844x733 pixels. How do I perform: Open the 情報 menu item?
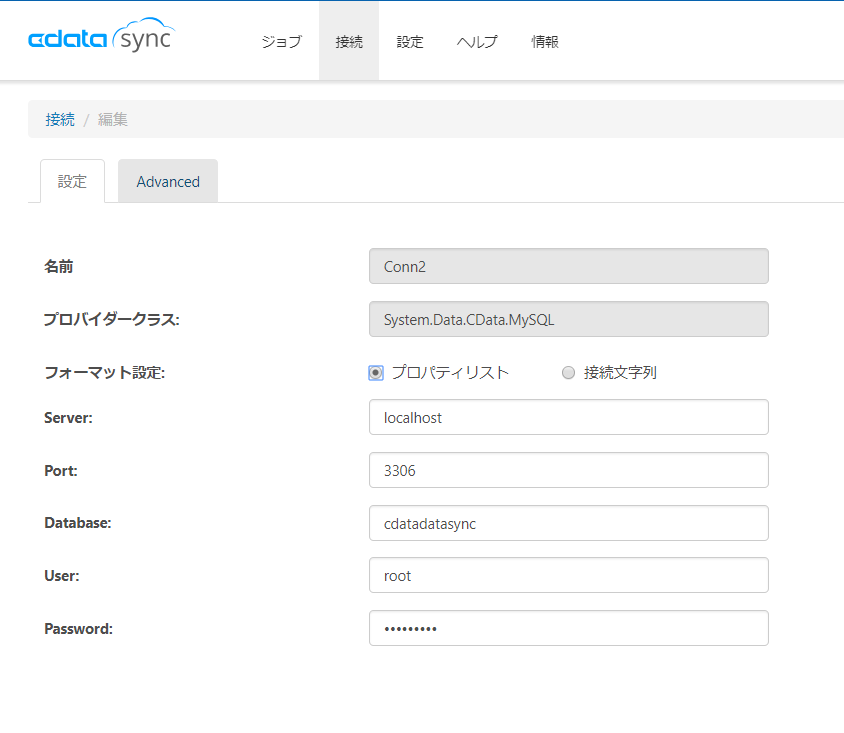(545, 41)
